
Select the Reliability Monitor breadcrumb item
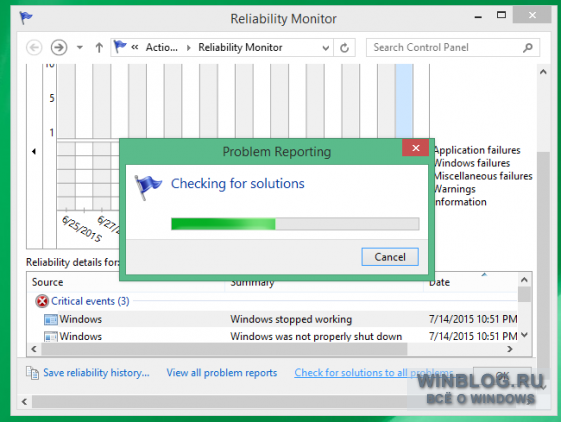coord(240,47)
